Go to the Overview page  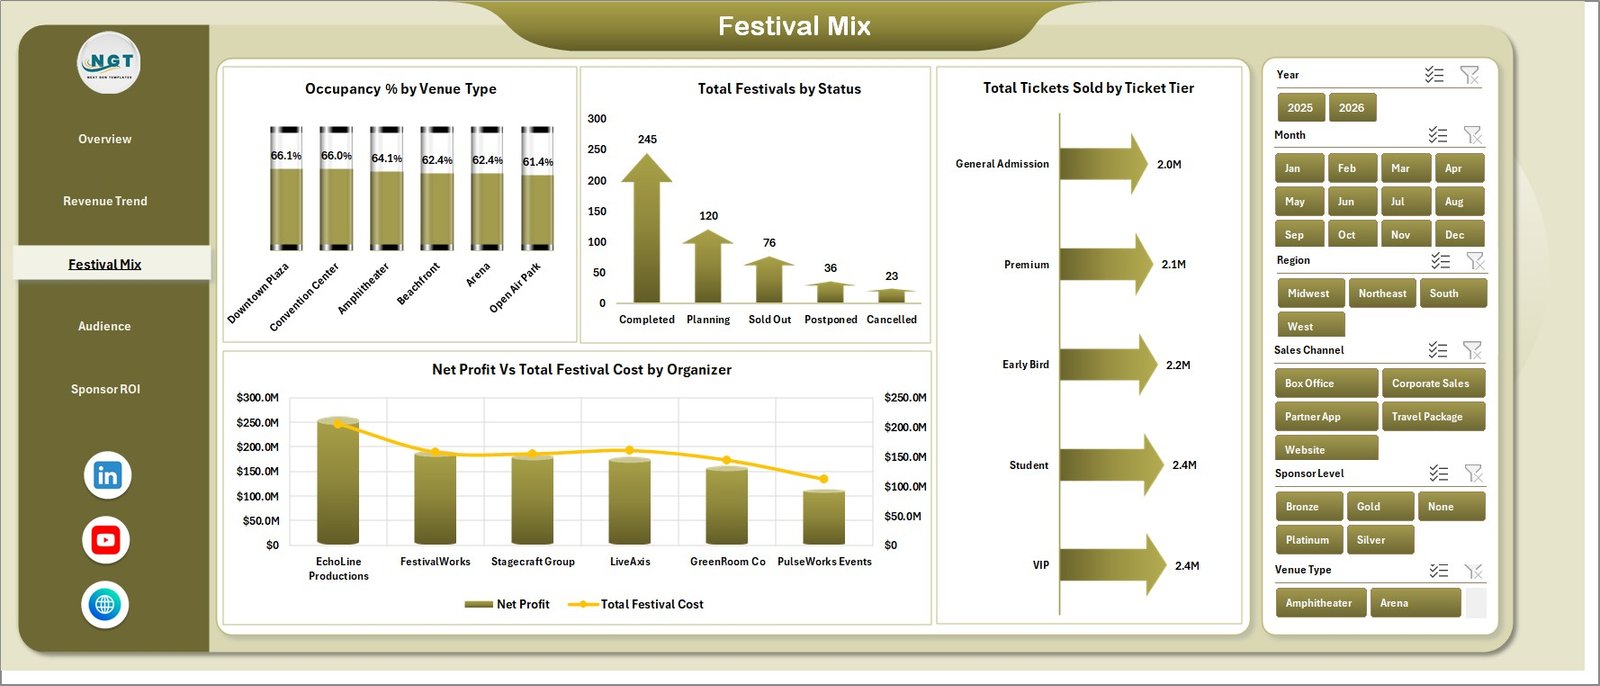[105, 139]
